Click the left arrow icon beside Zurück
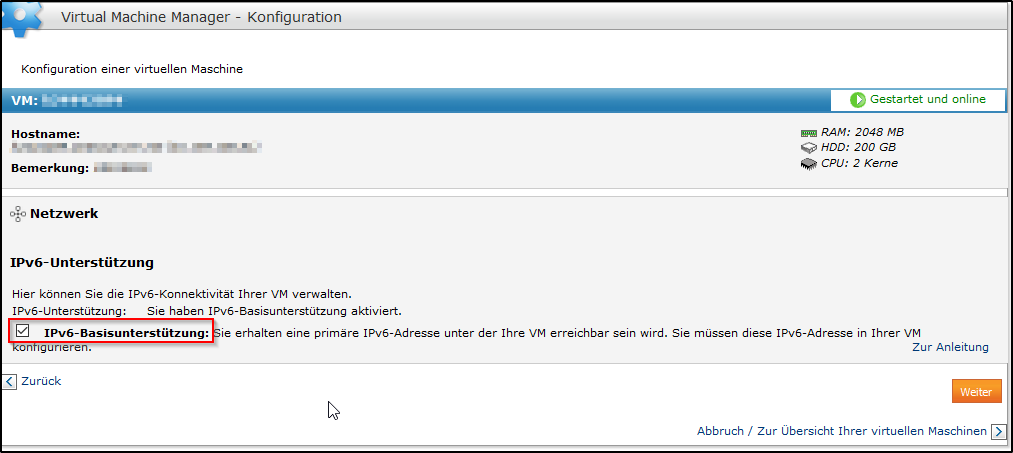This screenshot has width=1013, height=453. click(x=10, y=381)
